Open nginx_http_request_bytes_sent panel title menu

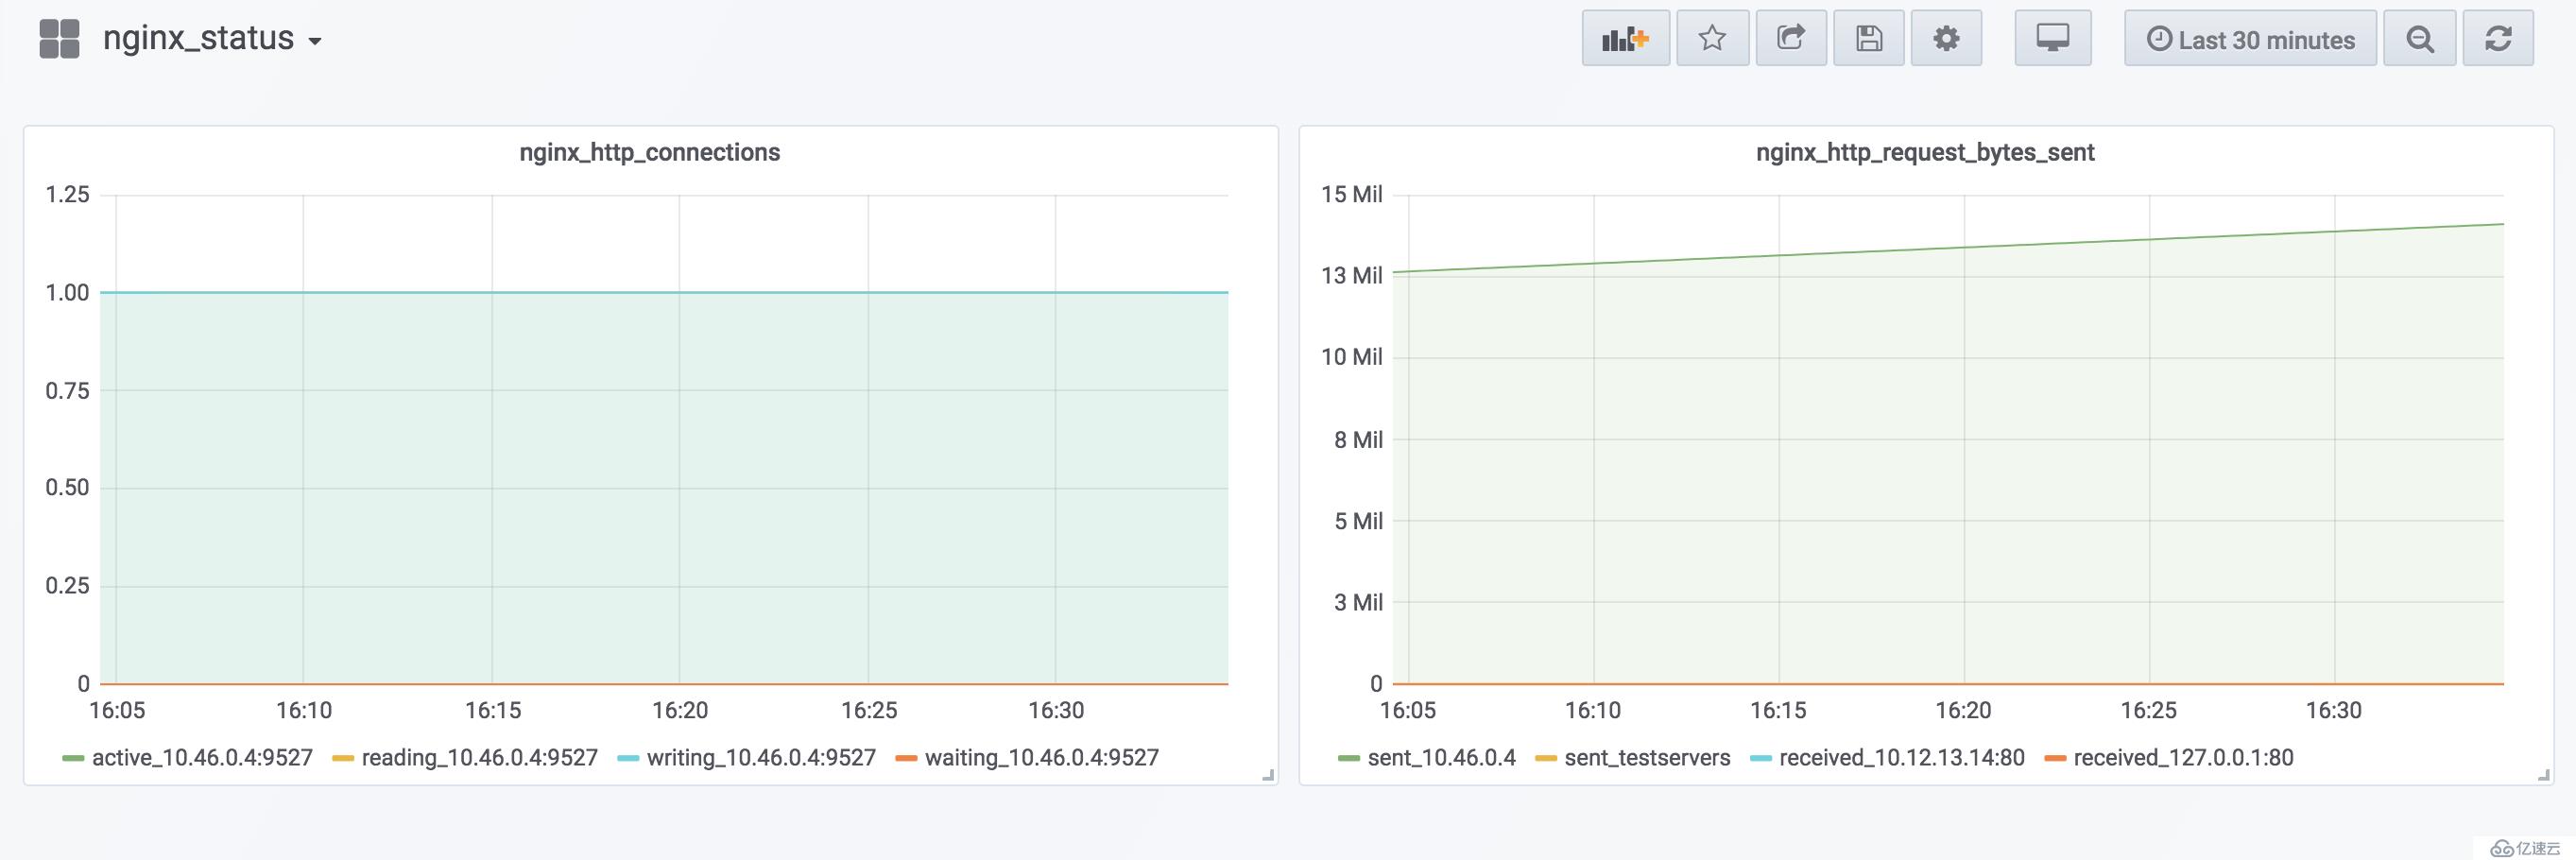click(x=1925, y=152)
